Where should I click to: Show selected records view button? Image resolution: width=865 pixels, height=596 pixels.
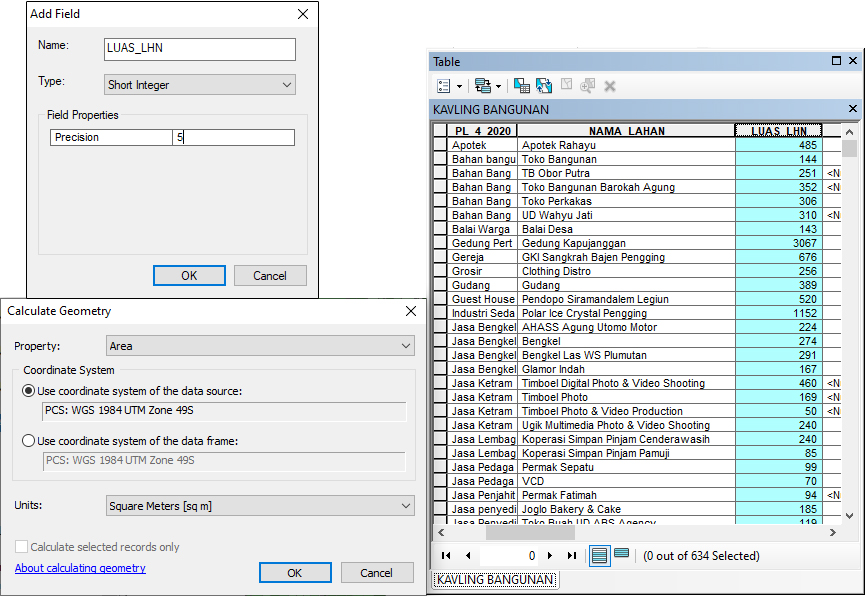(621, 553)
